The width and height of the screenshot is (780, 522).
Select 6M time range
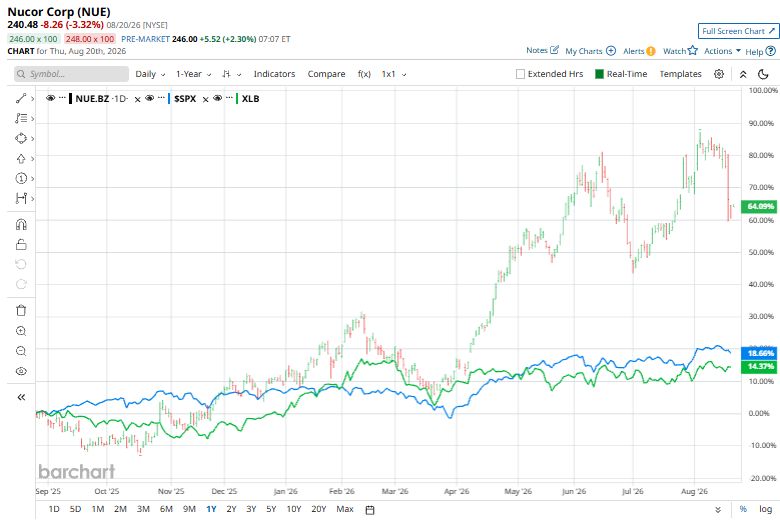[x=166, y=509]
